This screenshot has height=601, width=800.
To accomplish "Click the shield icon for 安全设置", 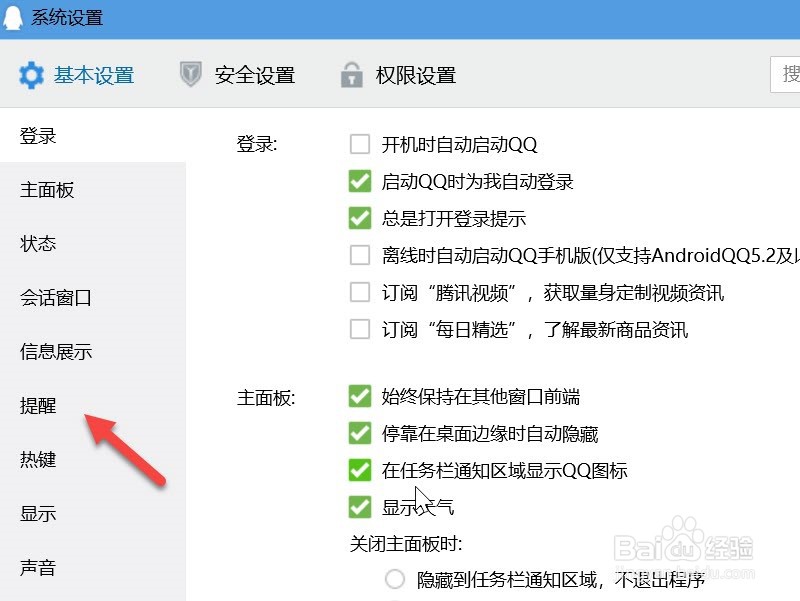I will pos(191,74).
